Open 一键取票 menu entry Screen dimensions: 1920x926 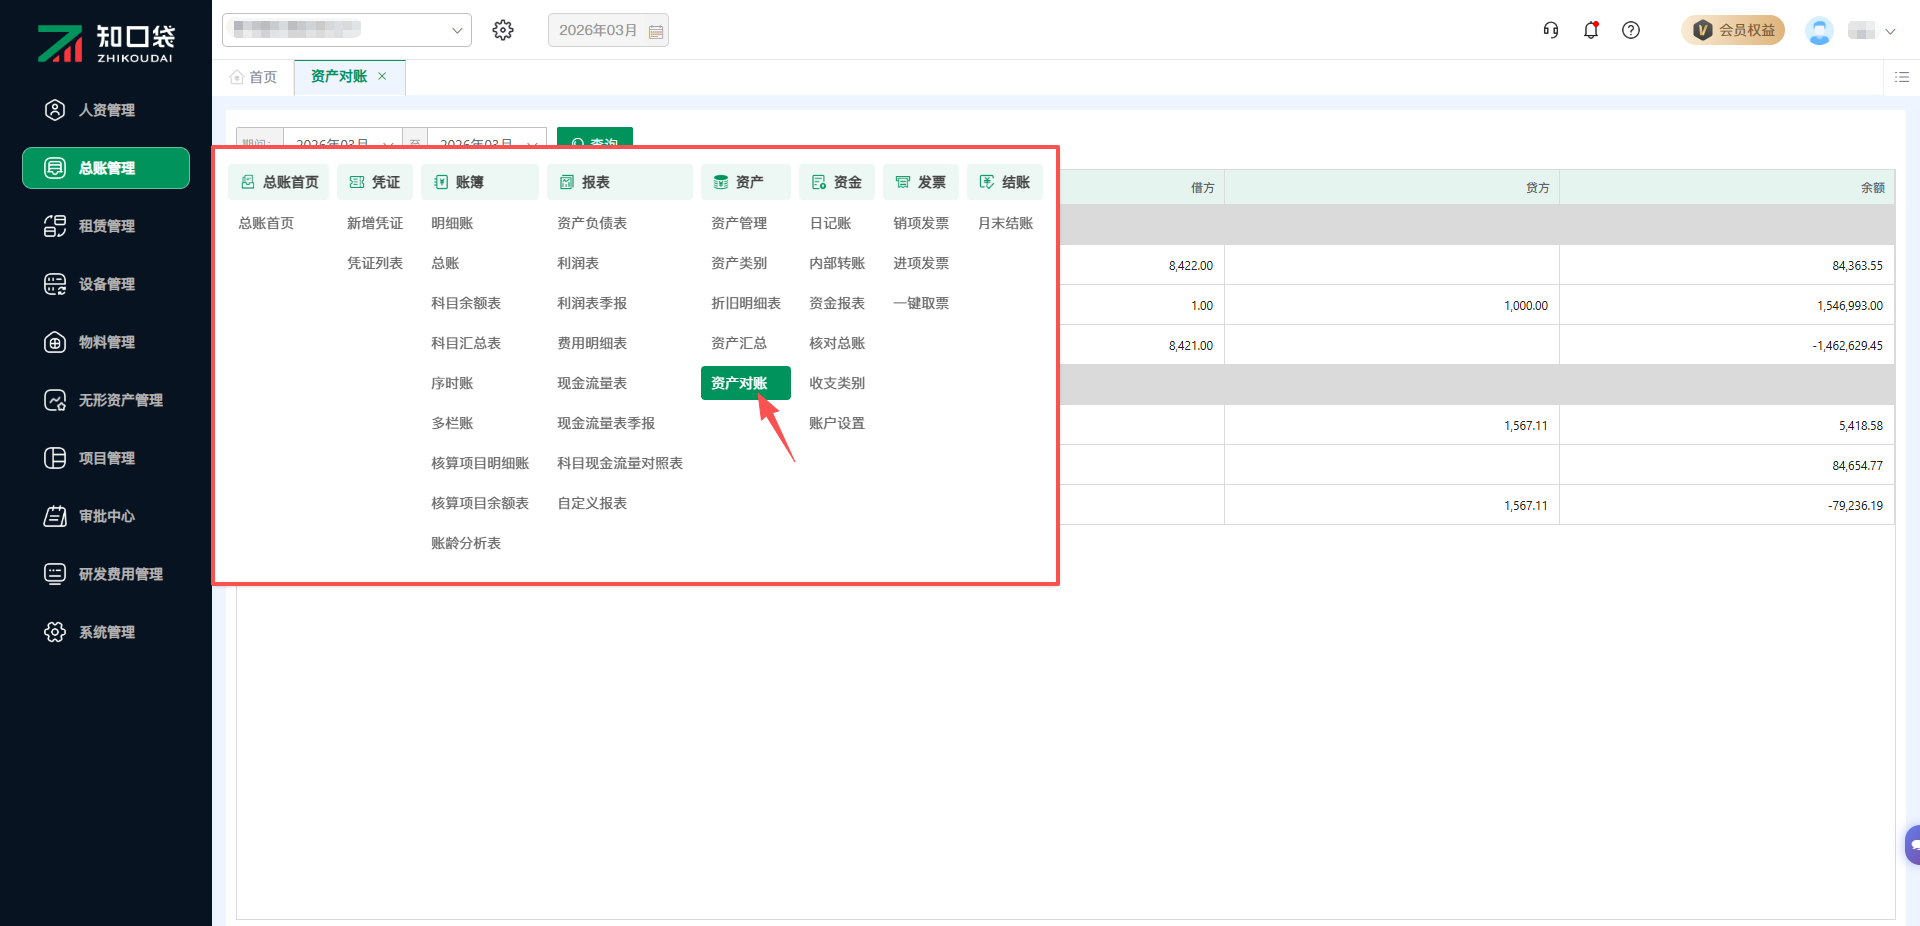[921, 303]
